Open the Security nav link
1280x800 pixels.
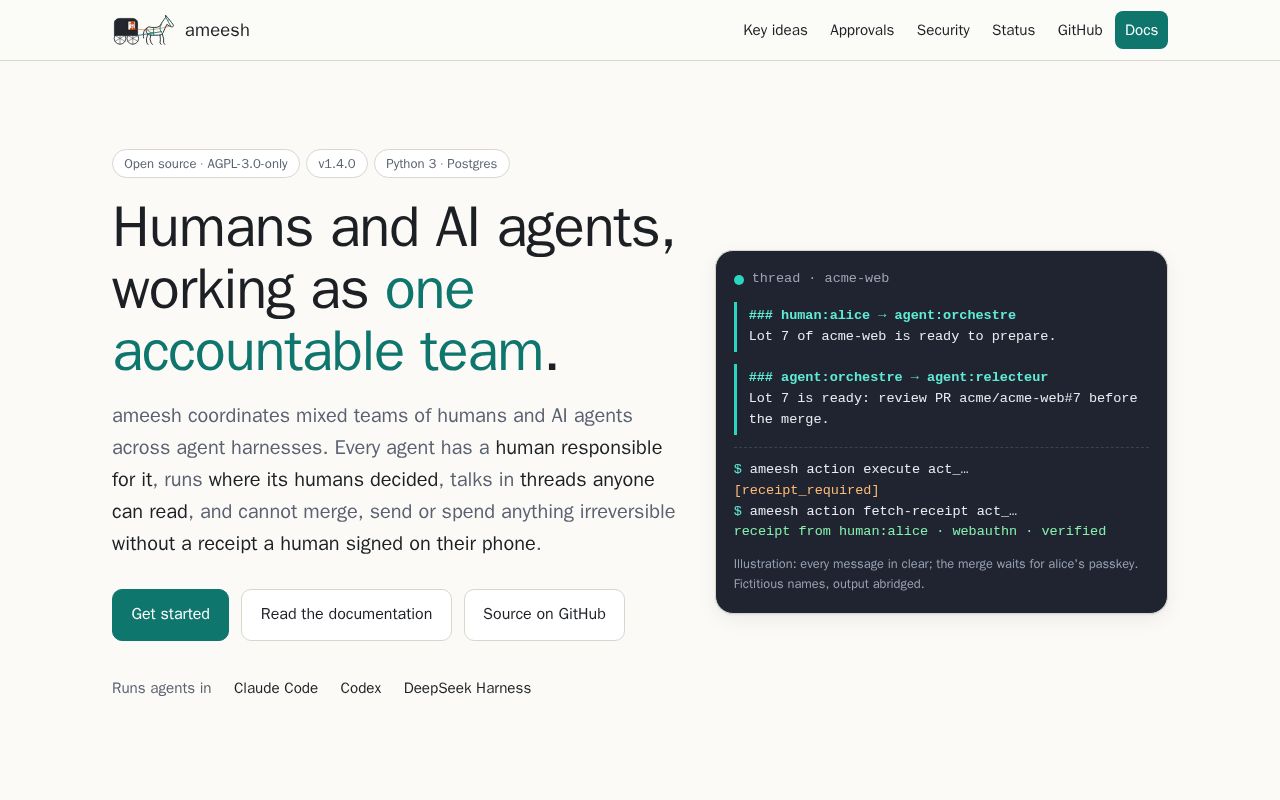[943, 30]
